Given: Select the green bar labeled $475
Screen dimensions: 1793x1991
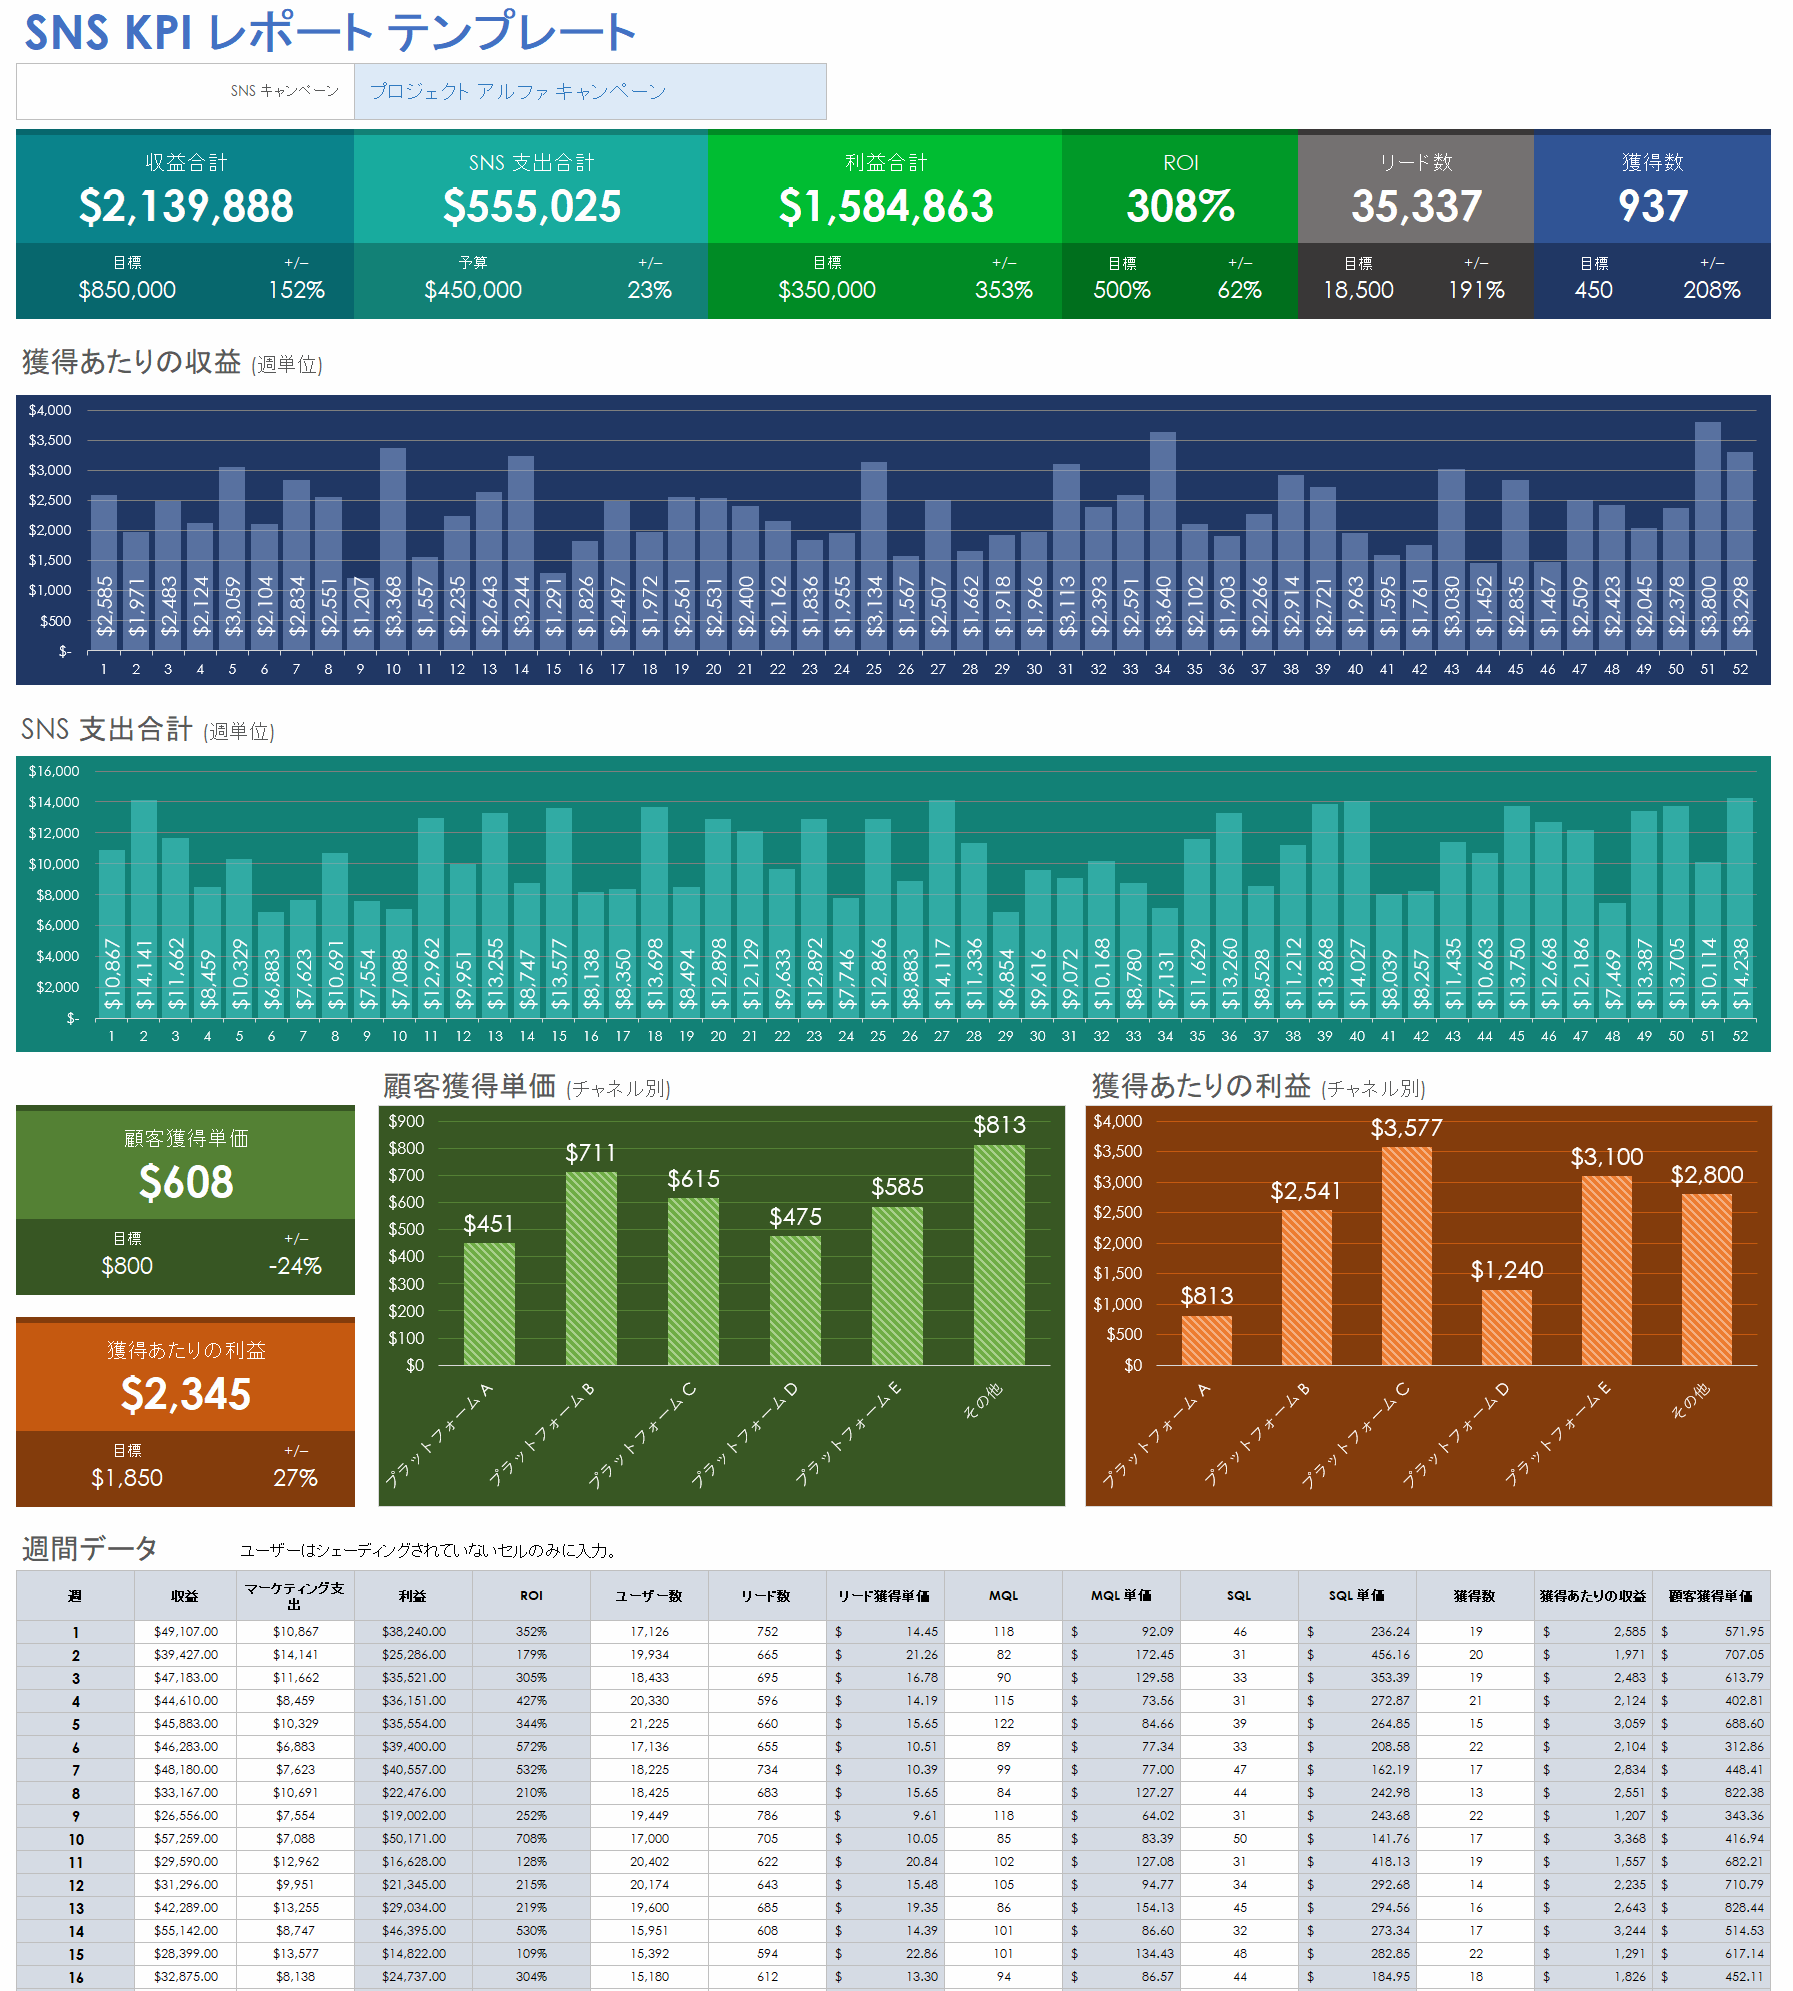Looking at the screenshot, I should tap(795, 1300).
